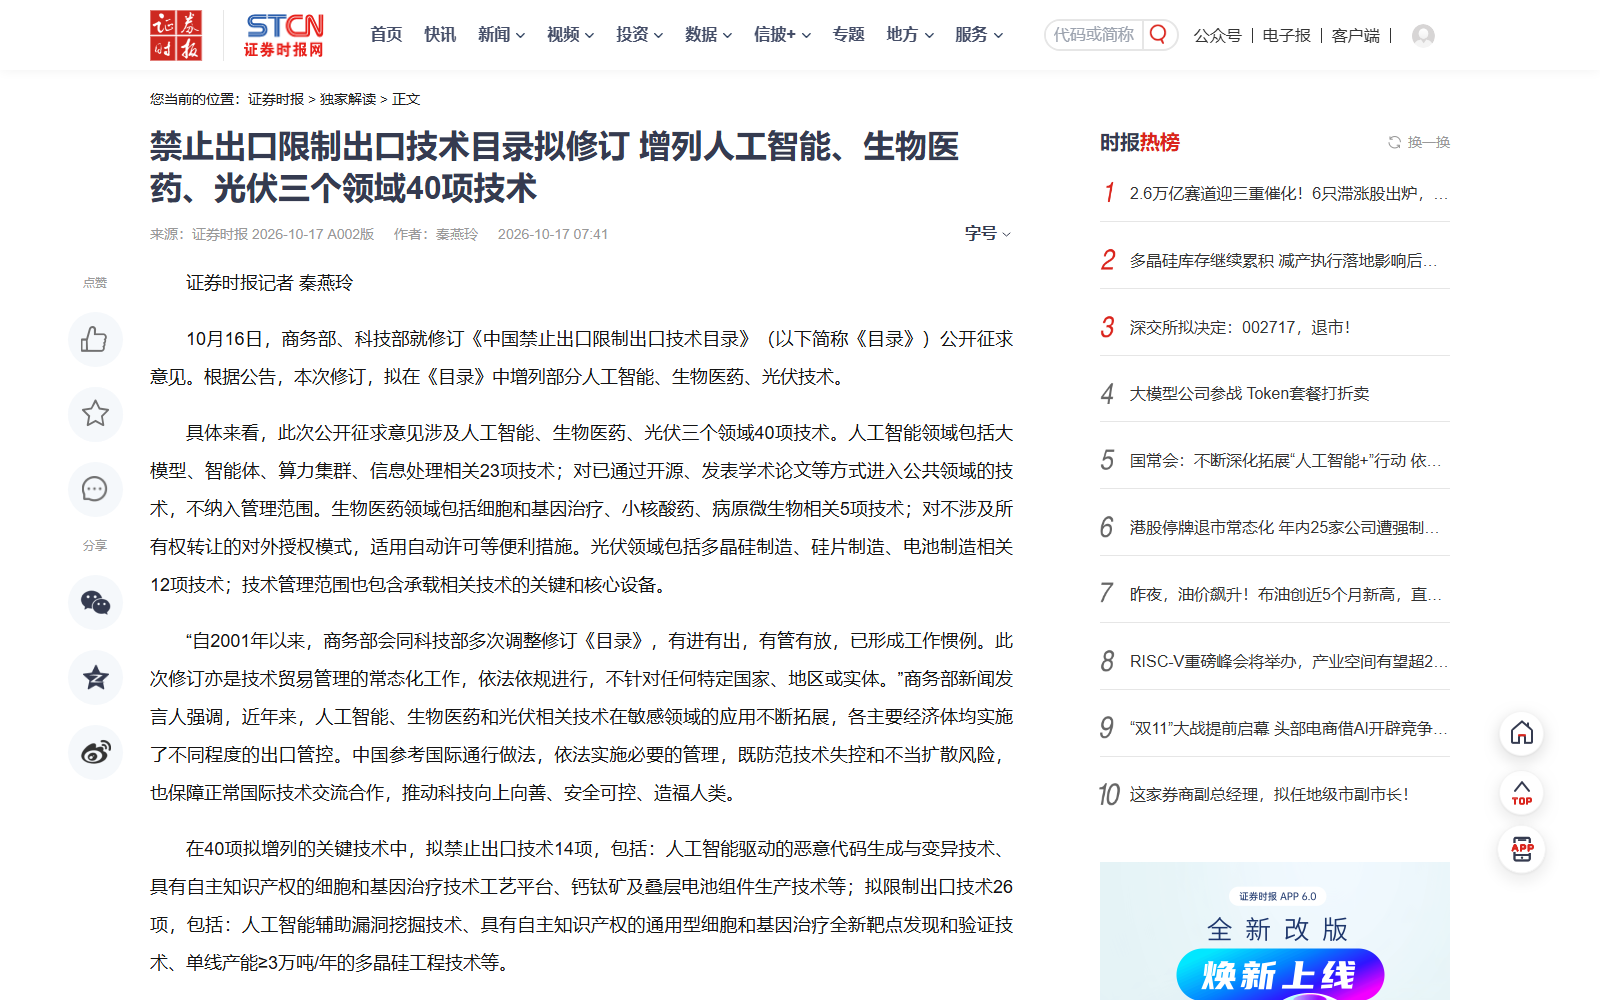
Task: Open the 字号 font size dropdown
Action: (988, 233)
